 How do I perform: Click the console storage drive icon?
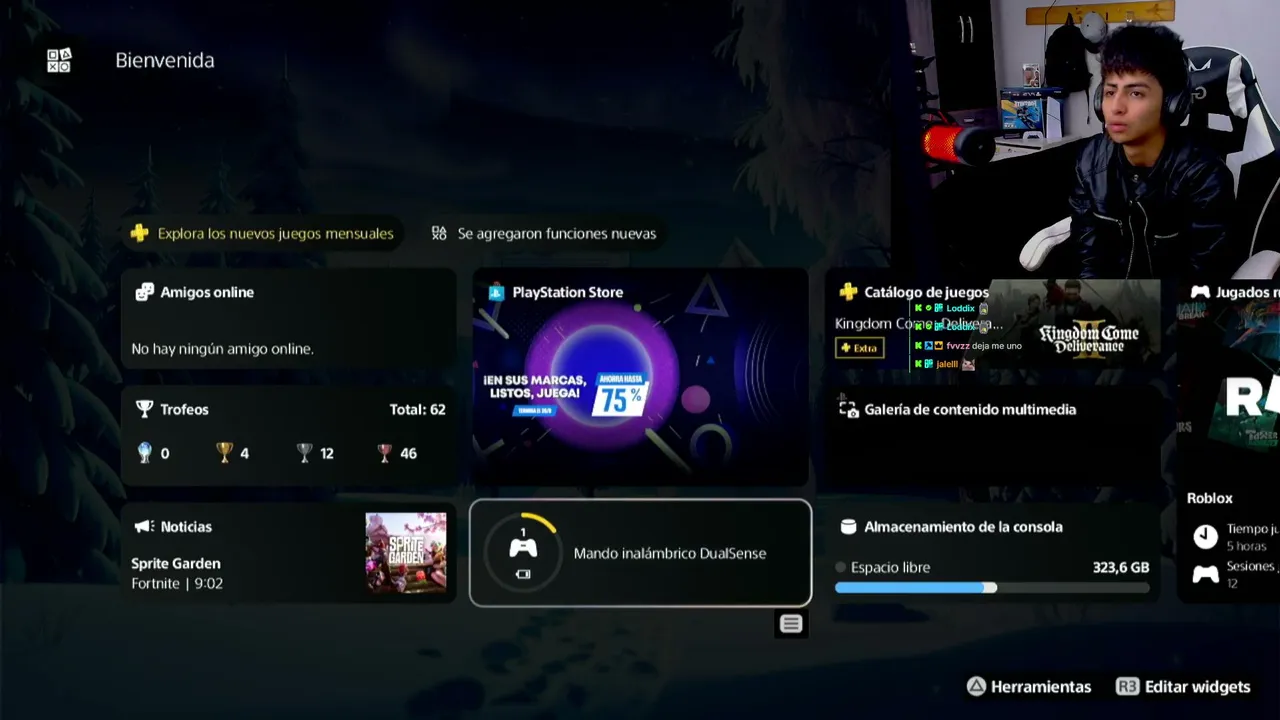tap(848, 527)
